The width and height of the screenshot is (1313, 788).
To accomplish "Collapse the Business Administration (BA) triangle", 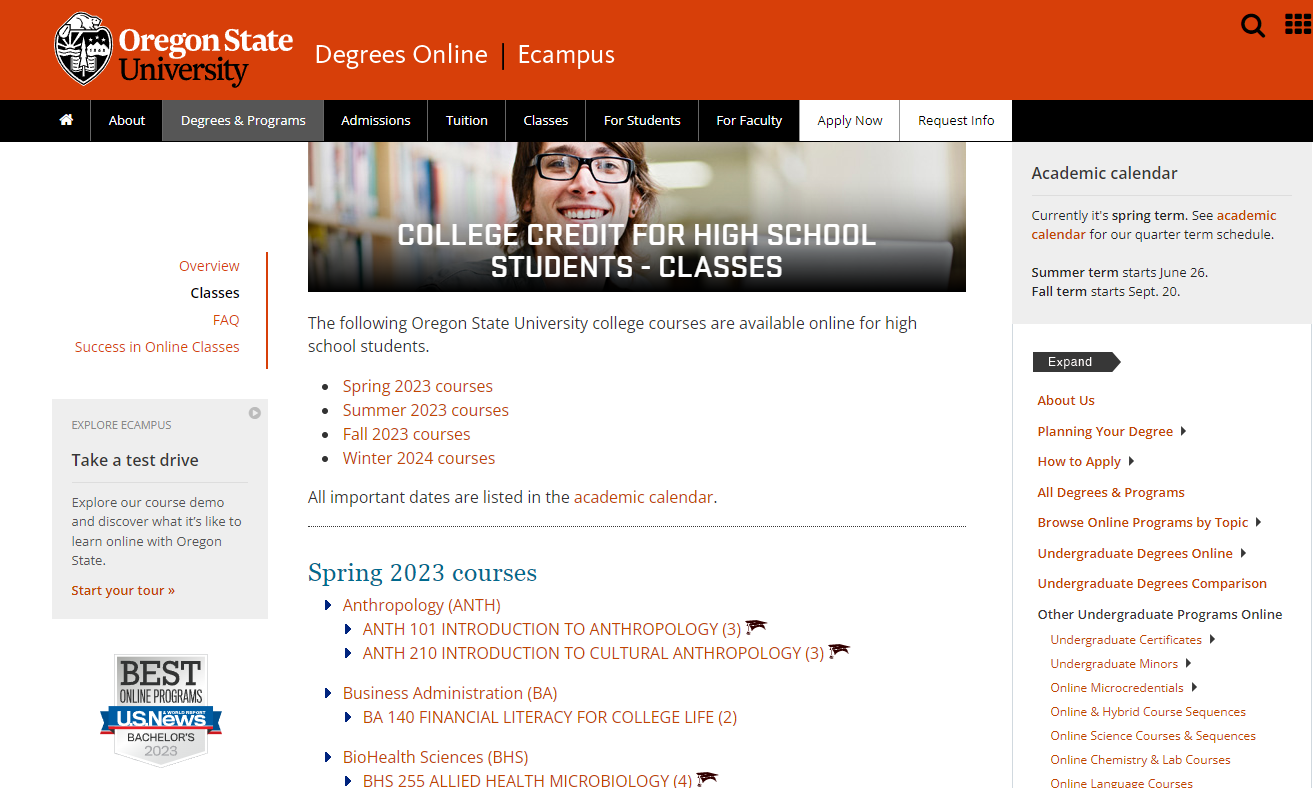I will pyautogui.click(x=328, y=693).
